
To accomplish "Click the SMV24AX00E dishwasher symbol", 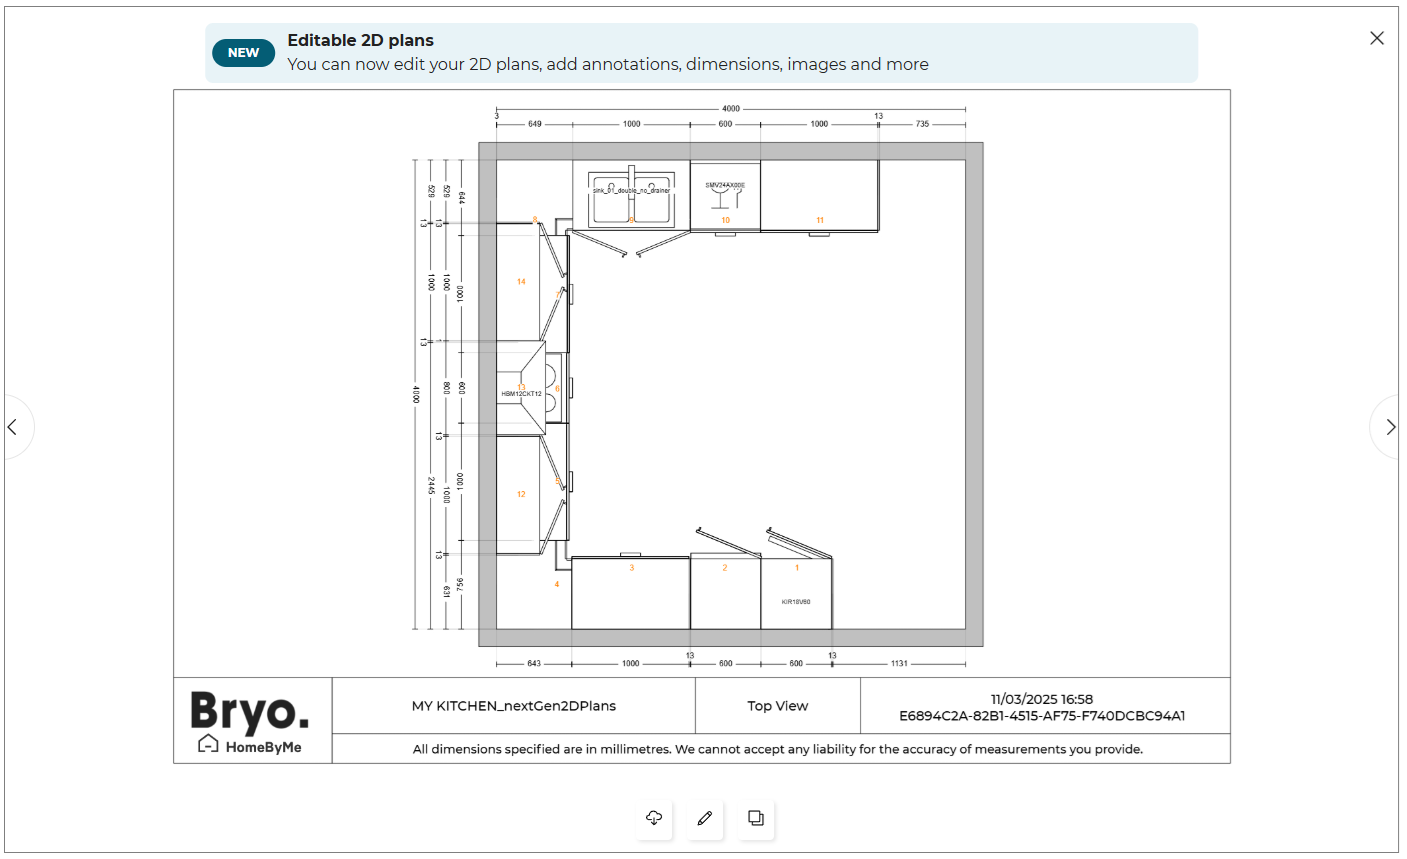I will (x=725, y=195).
